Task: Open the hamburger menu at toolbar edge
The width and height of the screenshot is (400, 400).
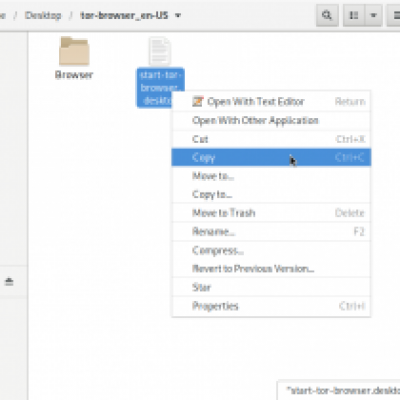Action: 395,15
